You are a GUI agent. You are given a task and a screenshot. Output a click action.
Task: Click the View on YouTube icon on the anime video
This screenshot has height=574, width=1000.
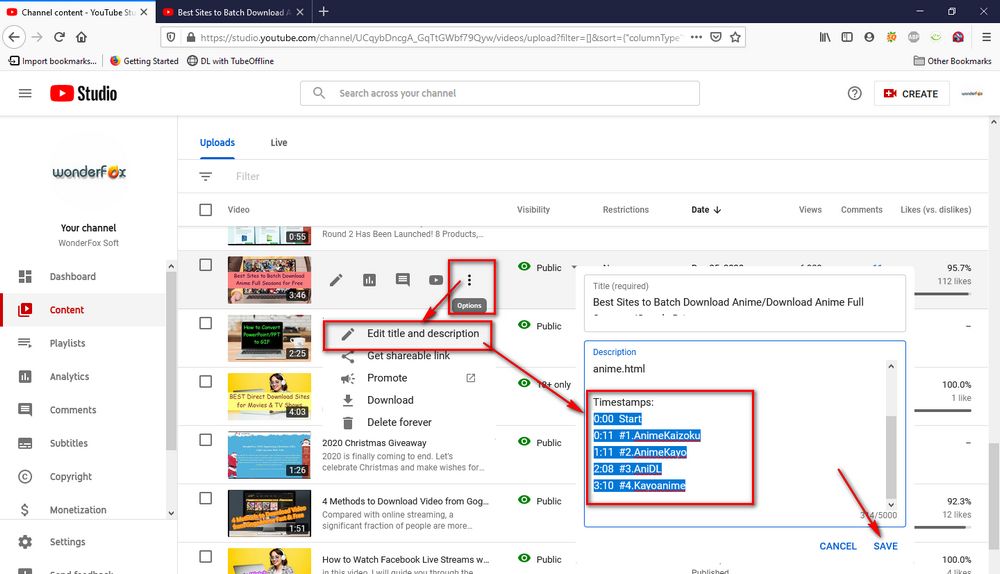click(x=436, y=279)
